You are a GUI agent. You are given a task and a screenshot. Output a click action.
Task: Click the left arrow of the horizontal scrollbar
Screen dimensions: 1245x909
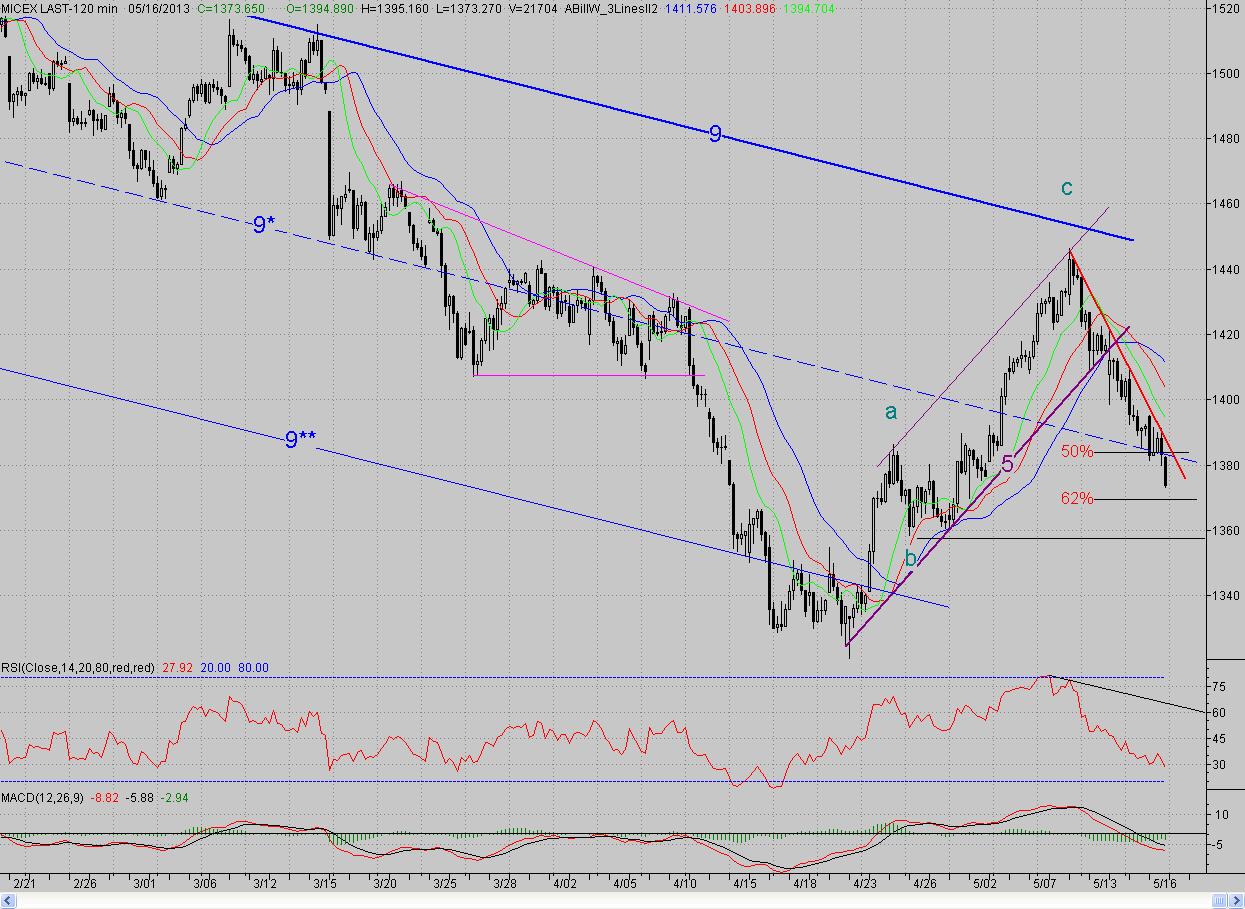(6, 902)
